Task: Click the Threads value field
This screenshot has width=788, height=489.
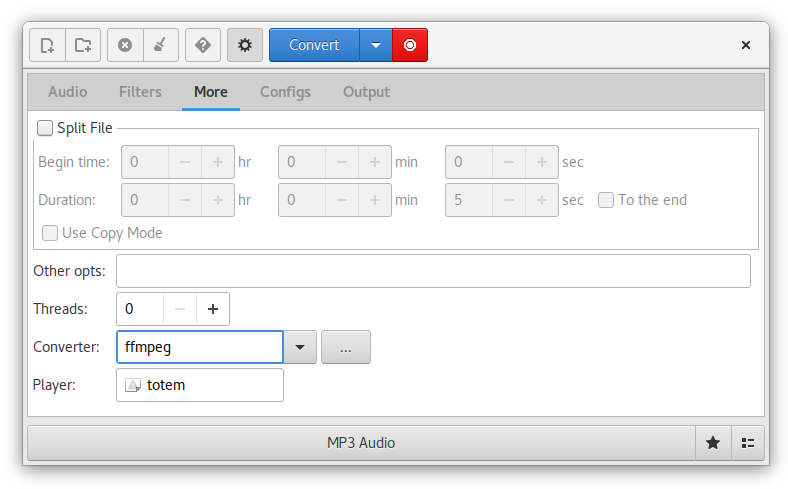Action: click(x=140, y=309)
